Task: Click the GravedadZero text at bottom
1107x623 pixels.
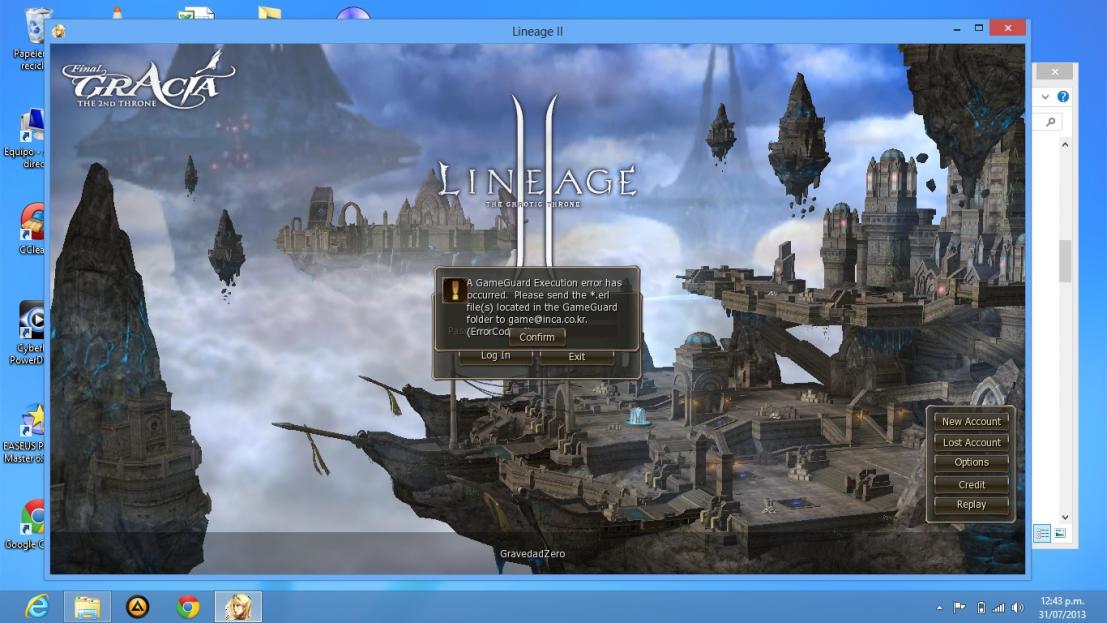Action: point(532,554)
